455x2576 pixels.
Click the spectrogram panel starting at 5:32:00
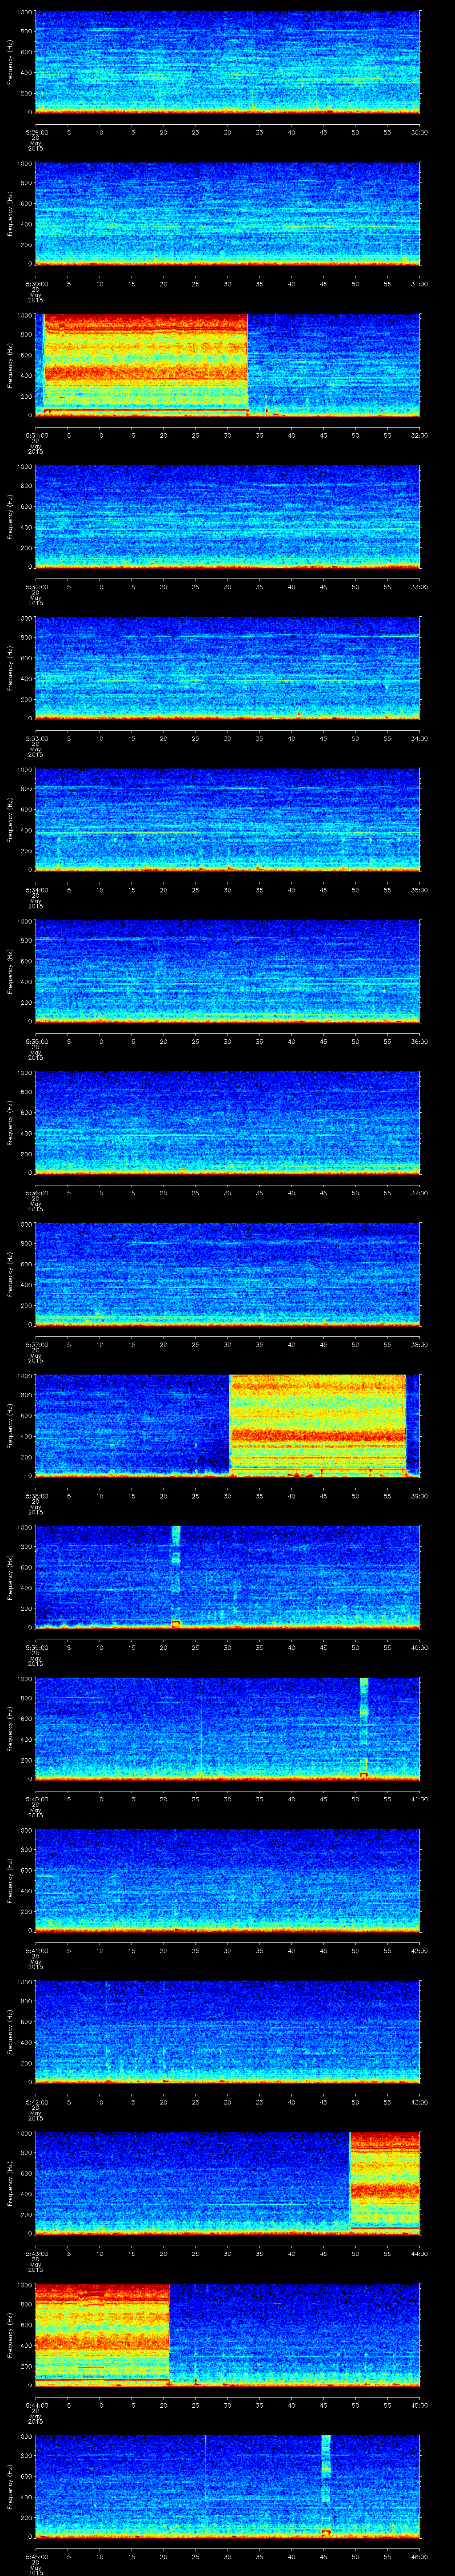pos(228,516)
